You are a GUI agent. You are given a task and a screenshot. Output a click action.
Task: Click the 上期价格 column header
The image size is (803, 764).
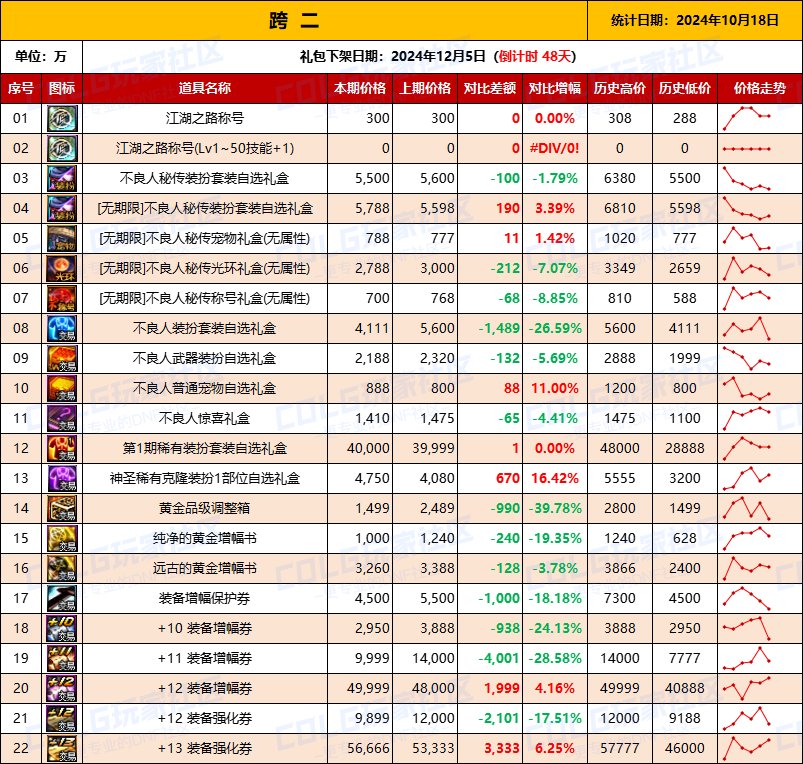tap(425, 89)
